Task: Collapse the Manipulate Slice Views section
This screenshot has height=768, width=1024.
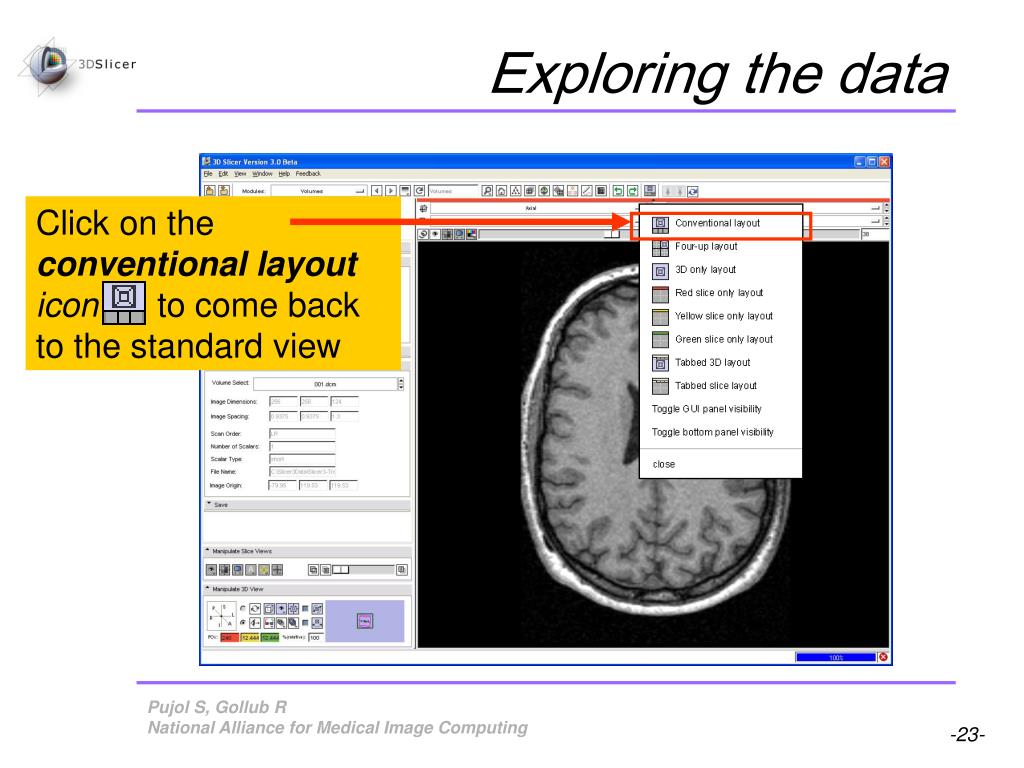Action: click(307, 551)
